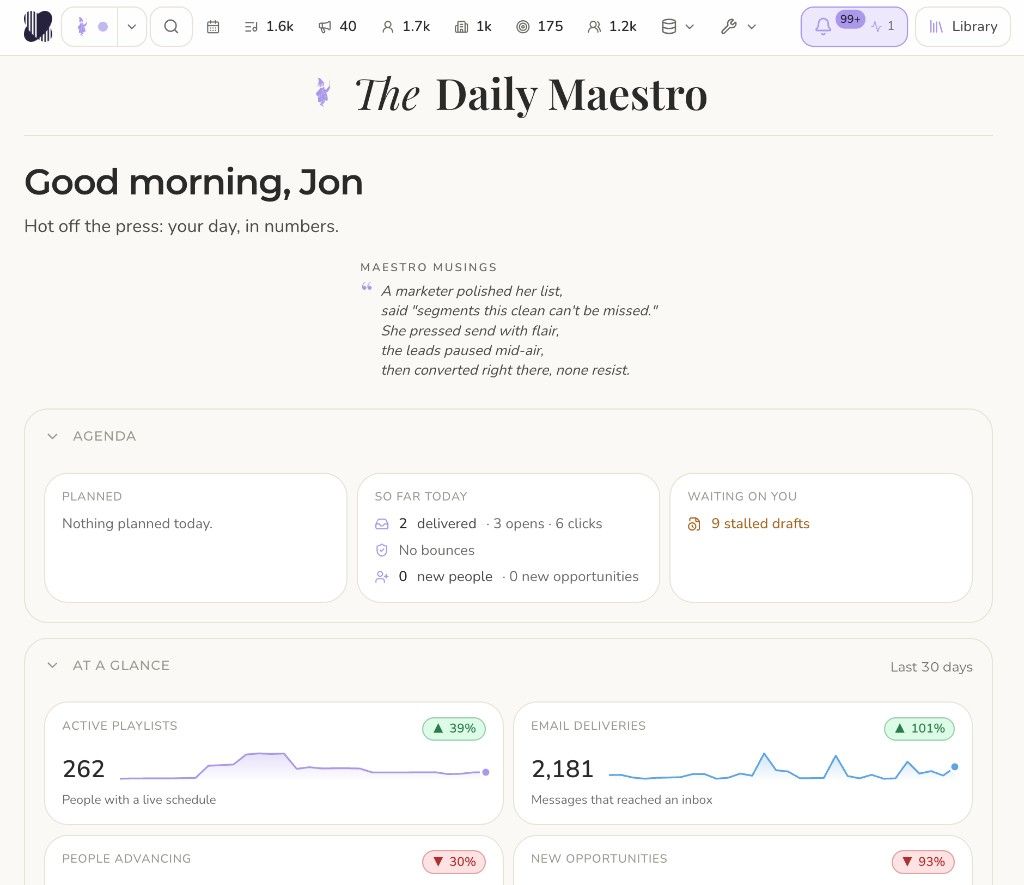Open companies building item showing 1k

point(473,27)
